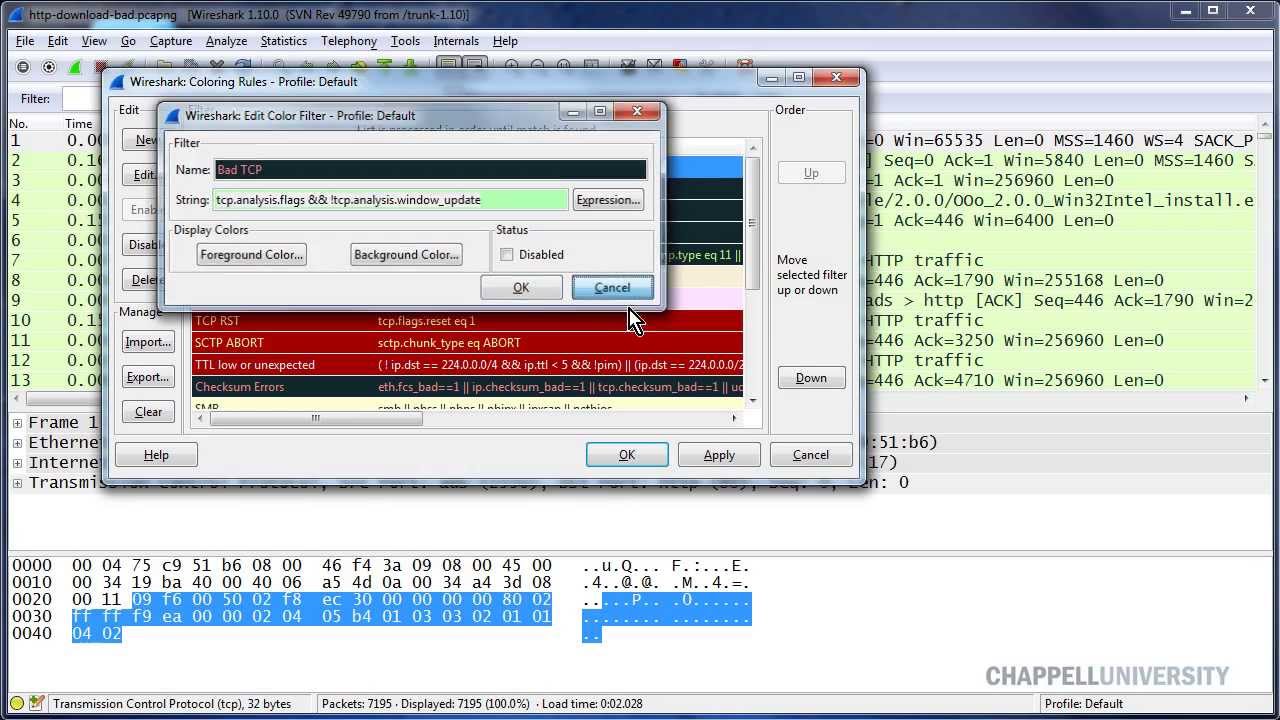Click the Name field containing Bad TCP

point(431,170)
